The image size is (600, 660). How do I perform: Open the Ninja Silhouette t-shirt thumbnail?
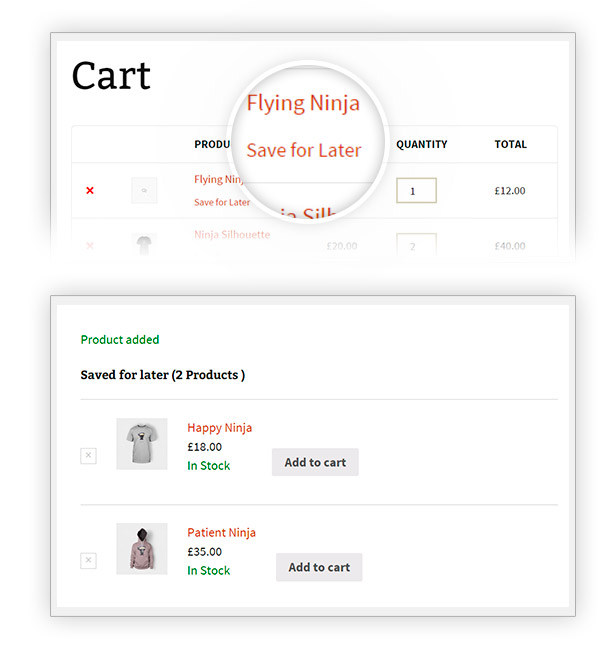click(144, 245)
